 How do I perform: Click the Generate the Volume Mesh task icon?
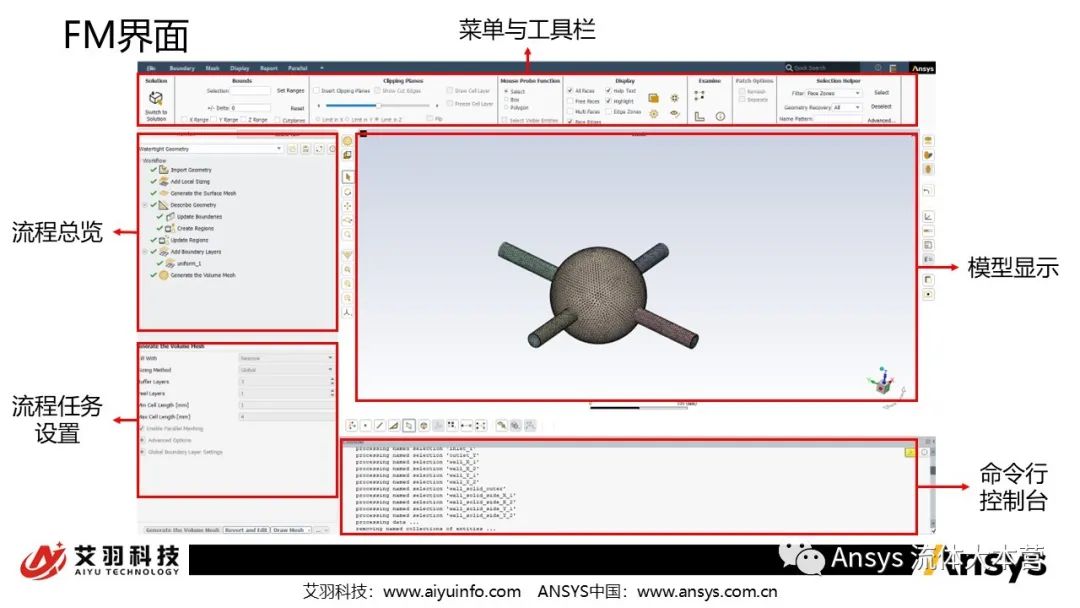coord(163,275)
